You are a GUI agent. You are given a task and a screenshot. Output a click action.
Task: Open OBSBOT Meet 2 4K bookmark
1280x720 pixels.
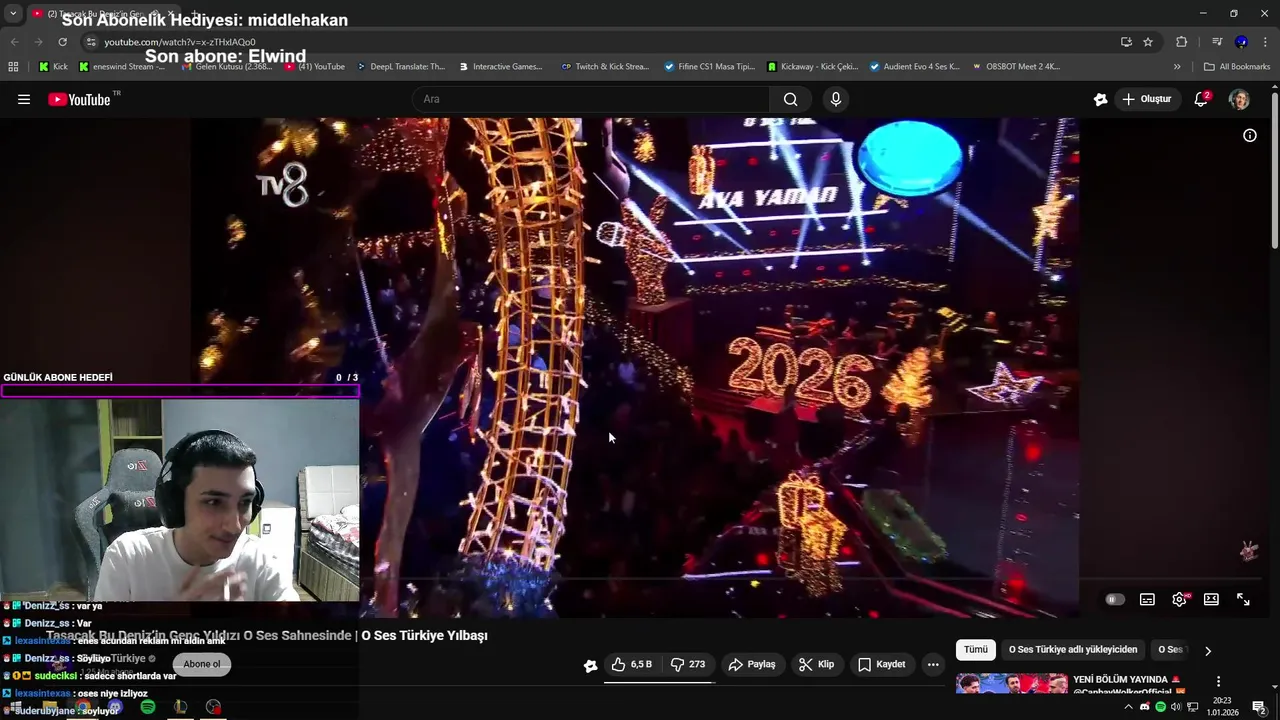point(1016,67)
